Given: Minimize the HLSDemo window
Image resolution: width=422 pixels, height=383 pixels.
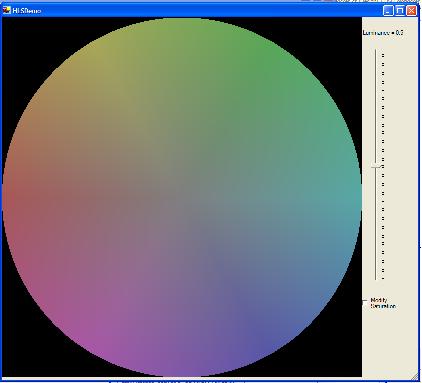Looking at the screenshot, I should [x=388, y=11].
